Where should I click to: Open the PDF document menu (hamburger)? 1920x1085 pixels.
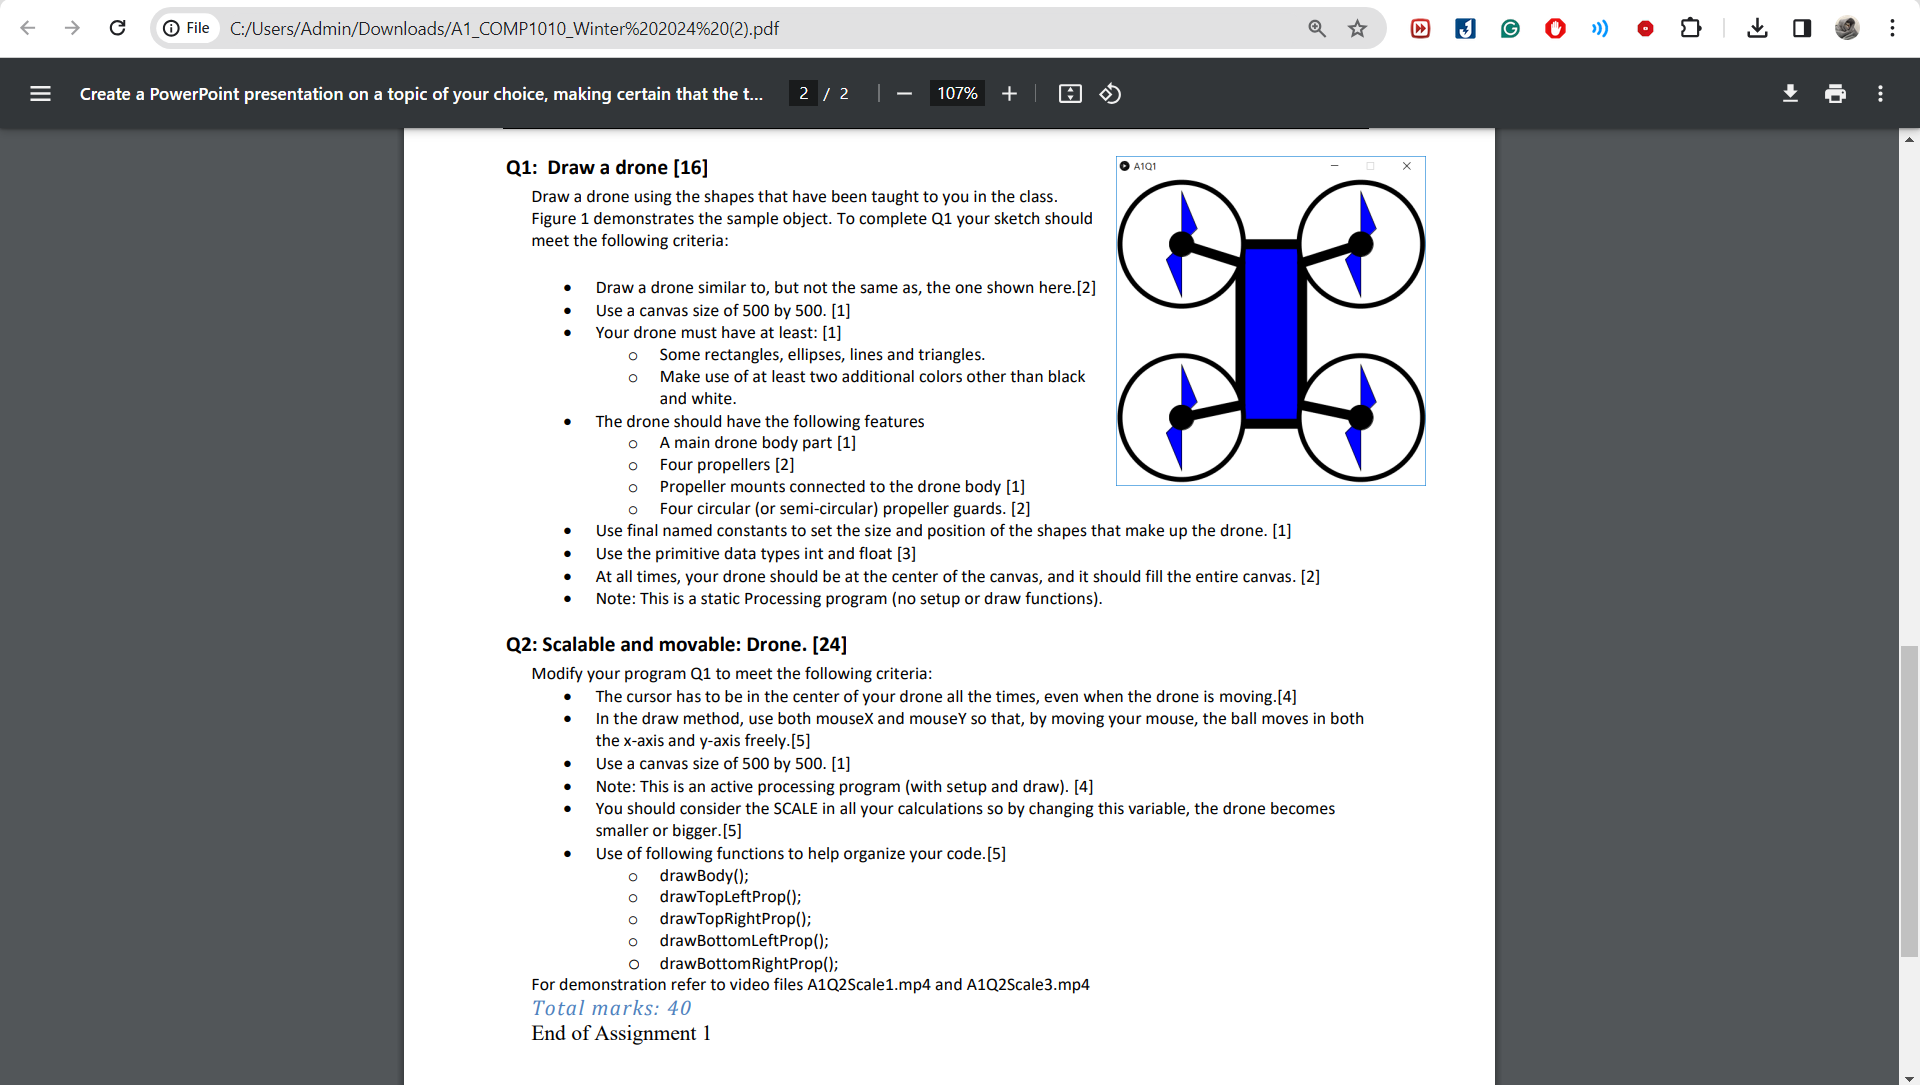tap(40, 93)
